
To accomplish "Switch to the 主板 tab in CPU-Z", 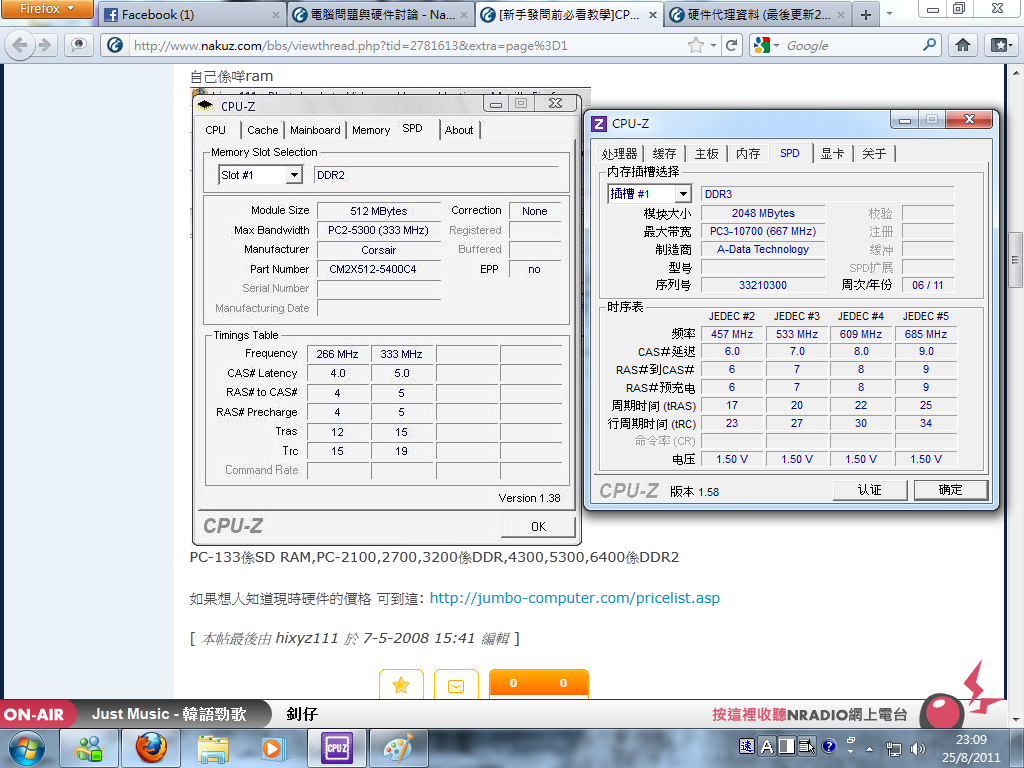I will (x=706, y=153).
